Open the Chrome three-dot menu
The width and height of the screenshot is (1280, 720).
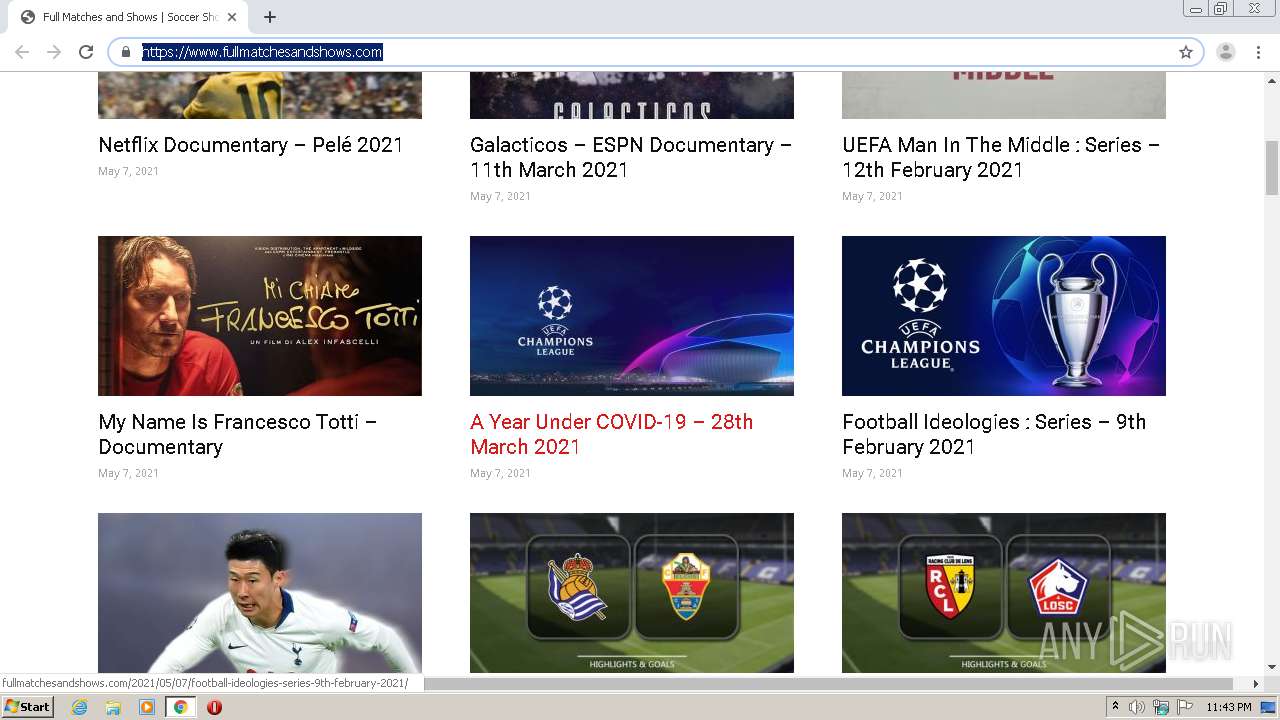pos(1258,52)
